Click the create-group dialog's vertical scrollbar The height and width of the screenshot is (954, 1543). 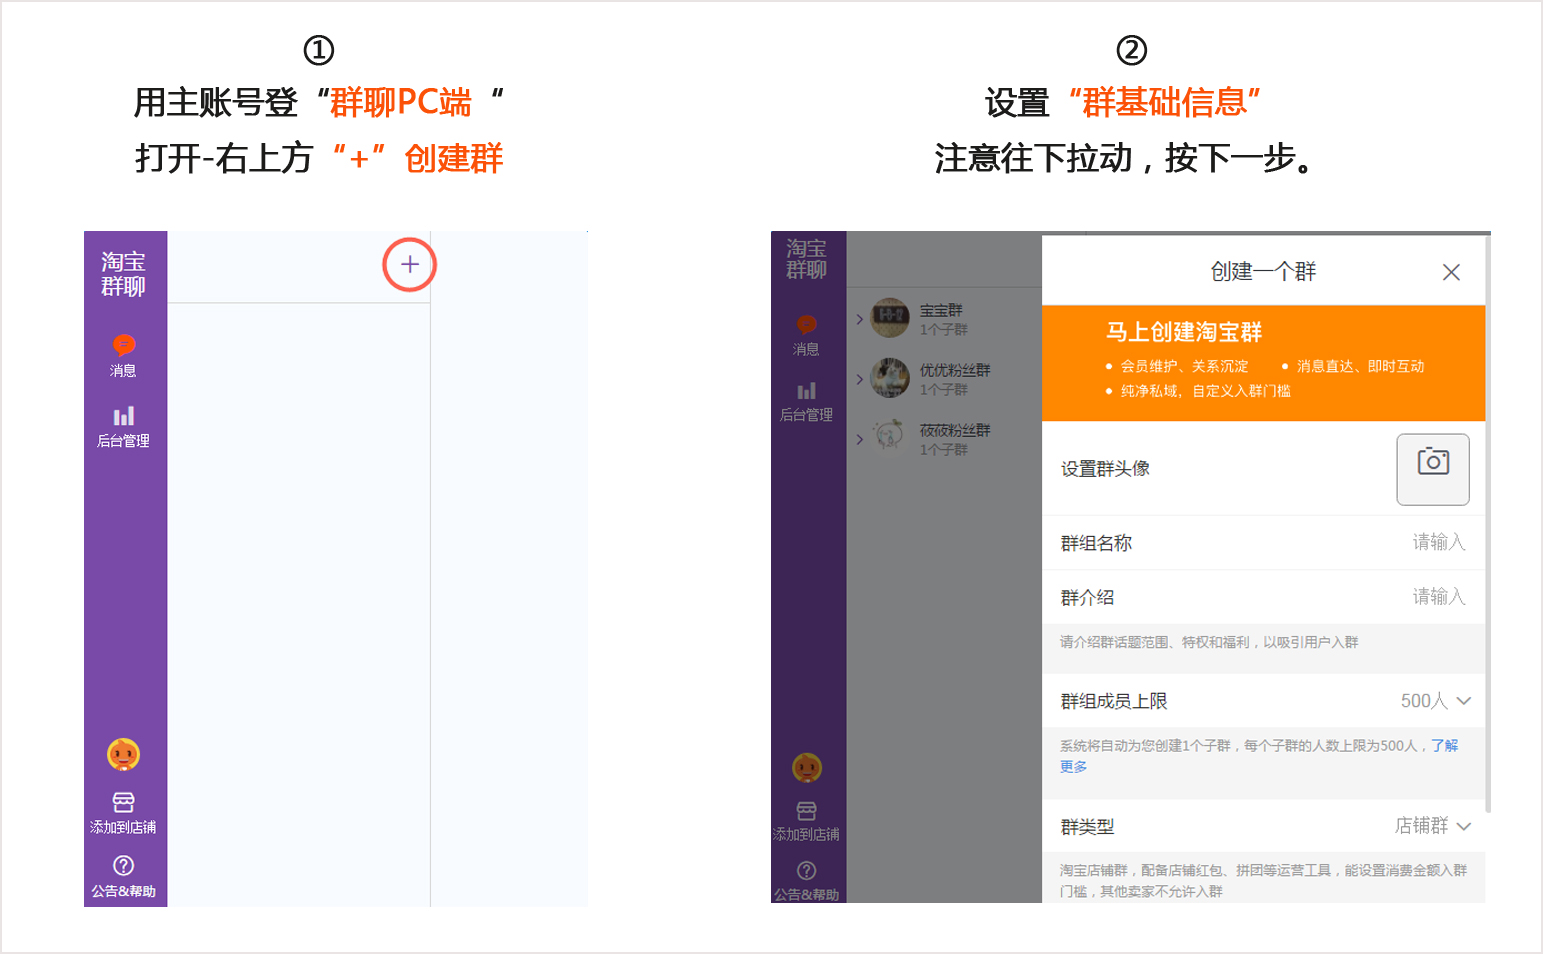pos(1488,525)
